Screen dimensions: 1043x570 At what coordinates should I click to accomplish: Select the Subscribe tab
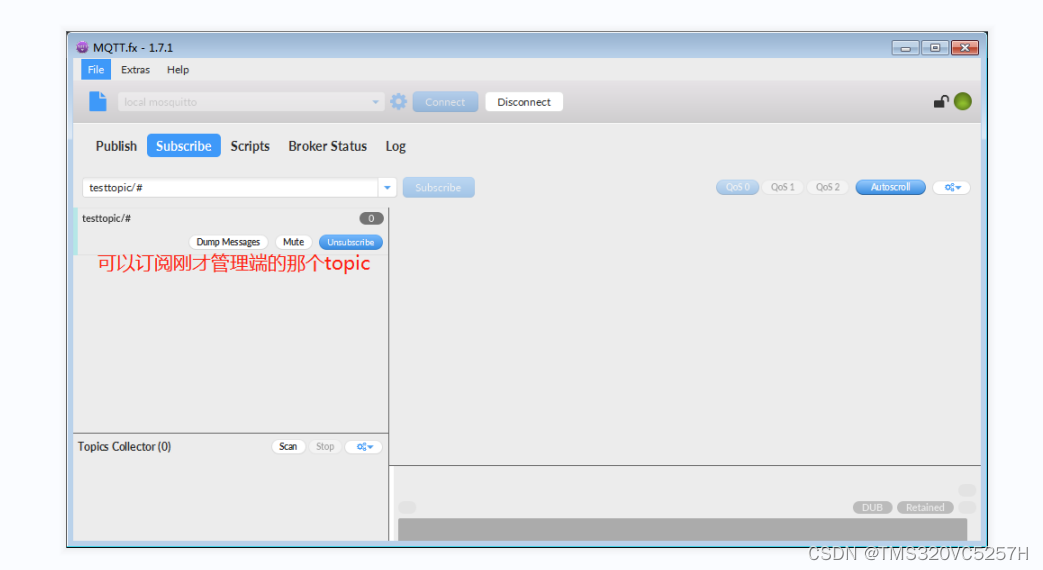[184, 146]
